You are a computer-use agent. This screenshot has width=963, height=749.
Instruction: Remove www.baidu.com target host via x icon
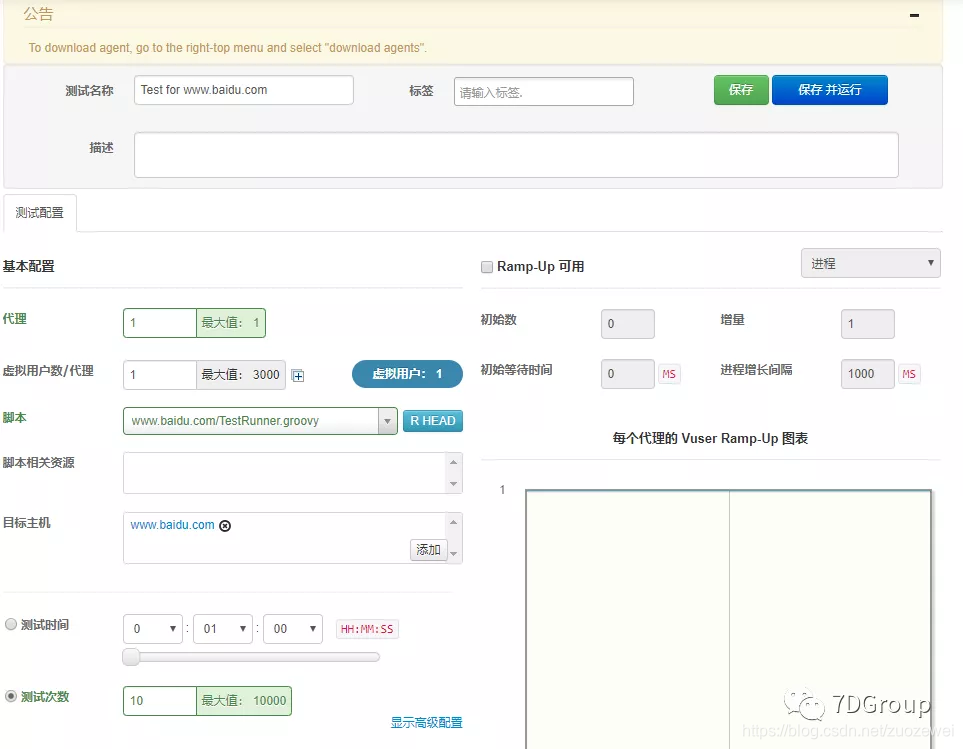[x=225, y=526]
